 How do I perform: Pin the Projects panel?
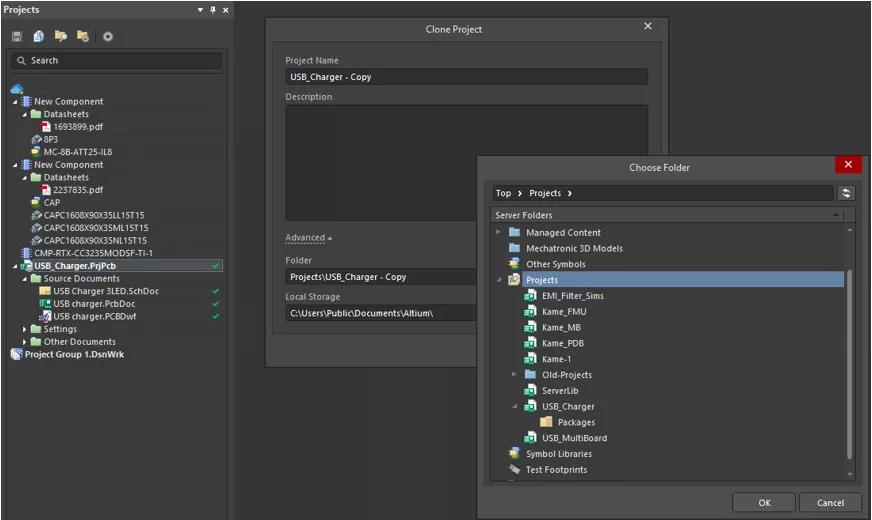213,10
